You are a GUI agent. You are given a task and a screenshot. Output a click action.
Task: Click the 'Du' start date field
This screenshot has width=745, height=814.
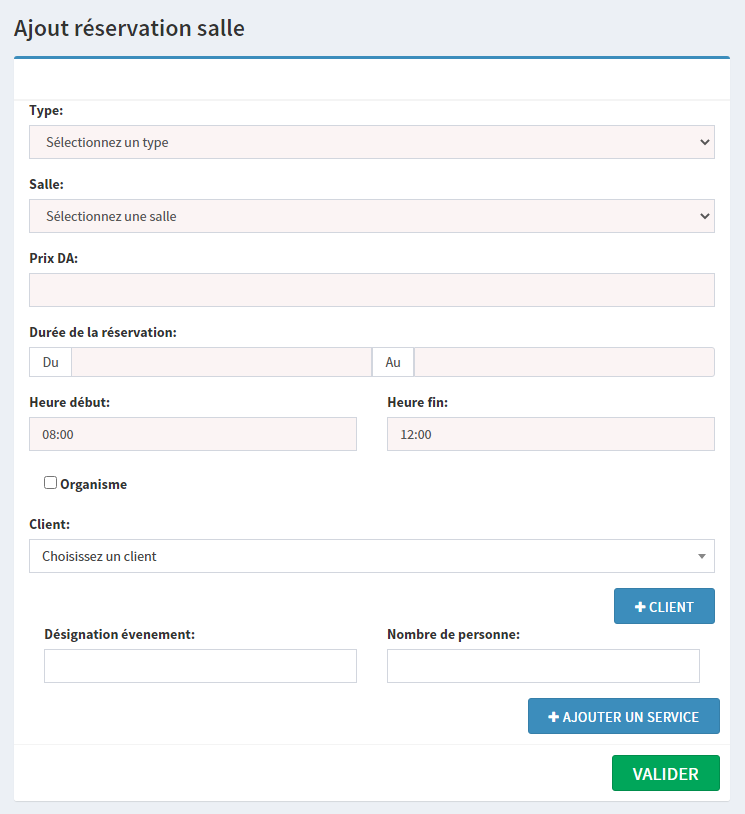pos(221,362)
